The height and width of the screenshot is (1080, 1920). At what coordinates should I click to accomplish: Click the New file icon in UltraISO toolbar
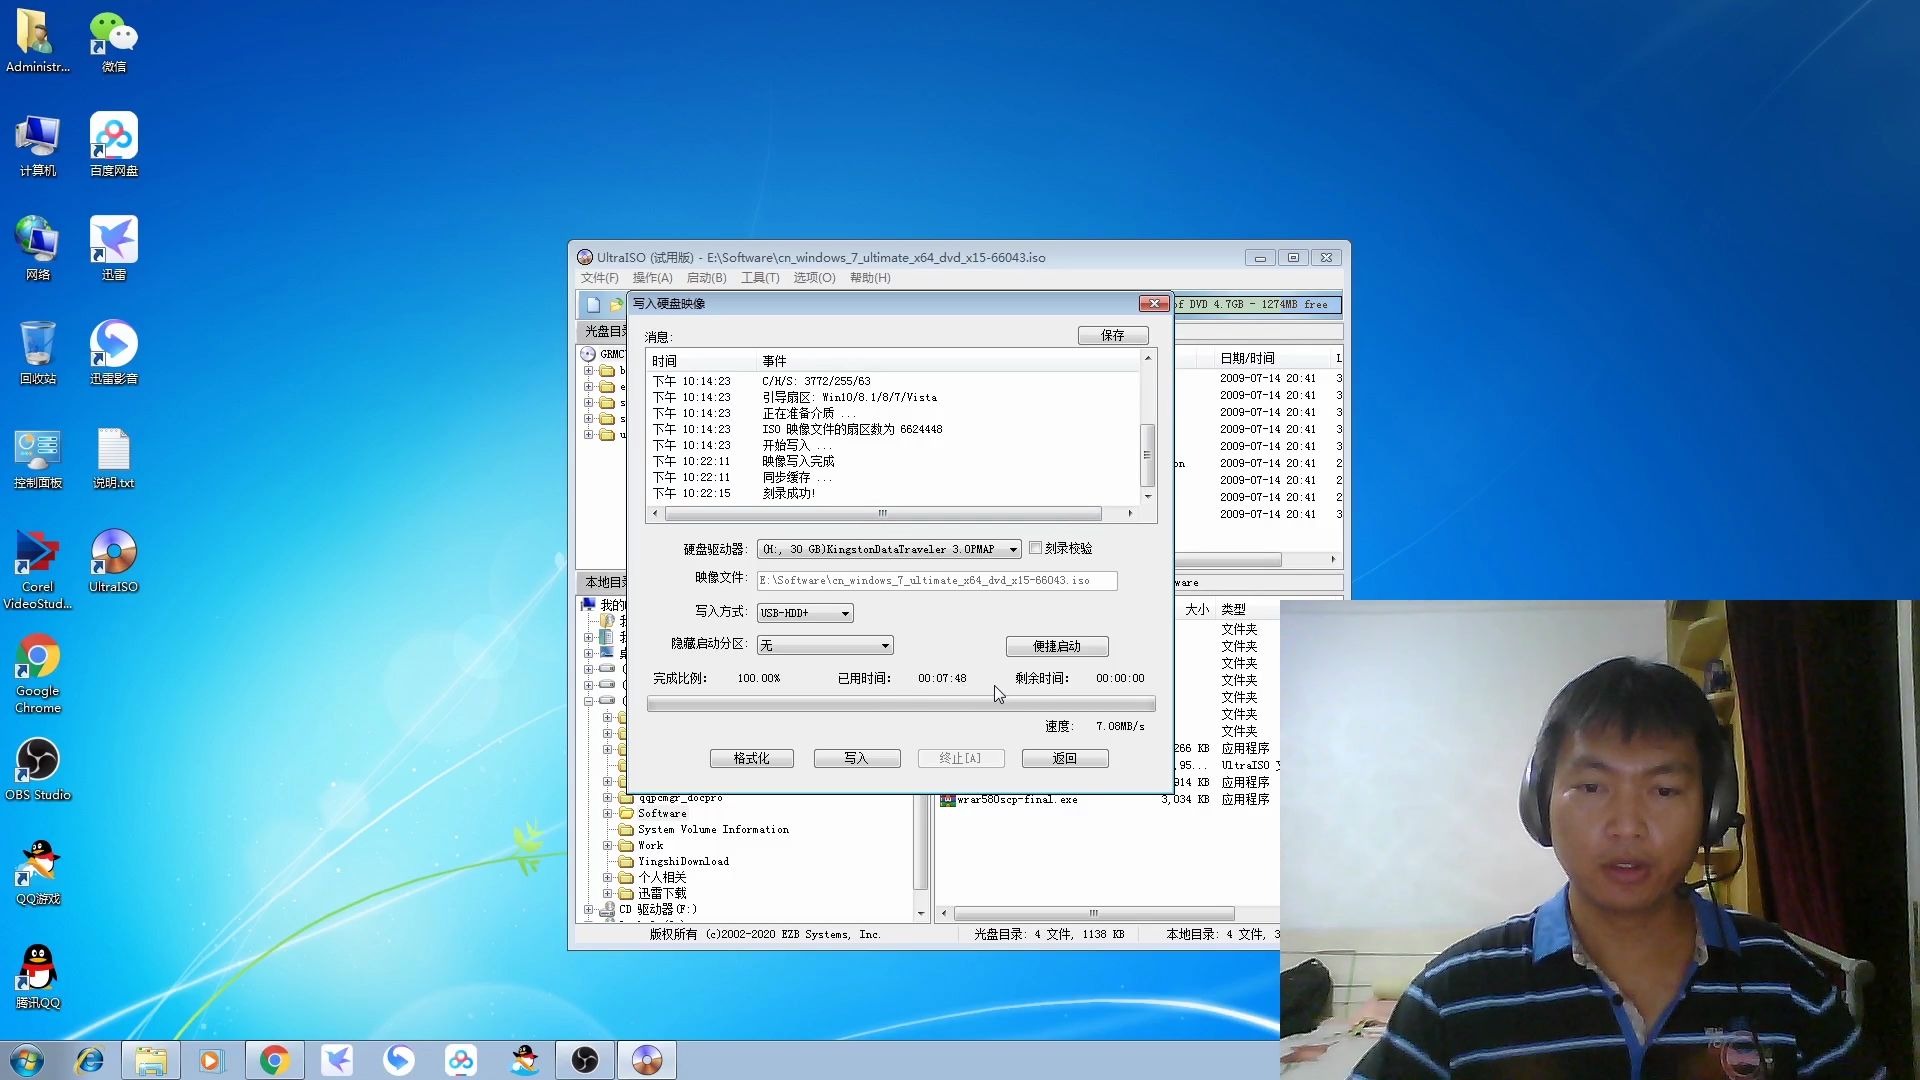click(x=593, y=305)
